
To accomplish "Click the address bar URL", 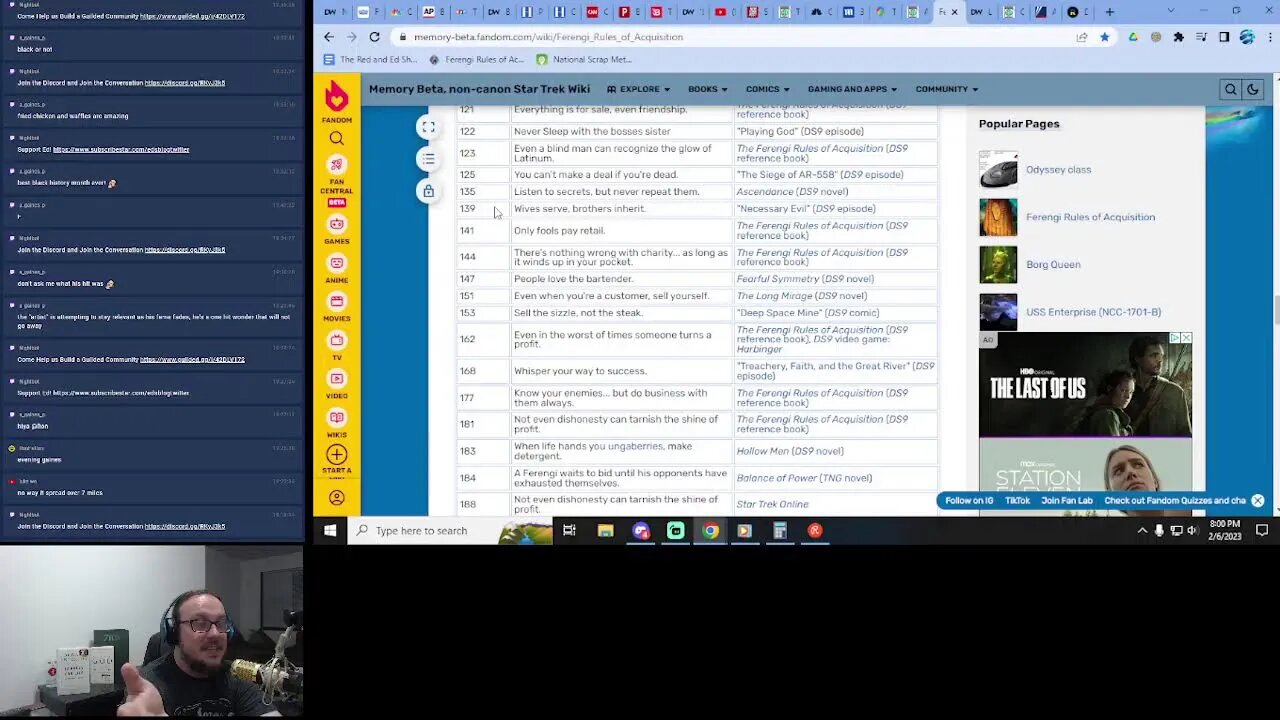I will point(548,37).
